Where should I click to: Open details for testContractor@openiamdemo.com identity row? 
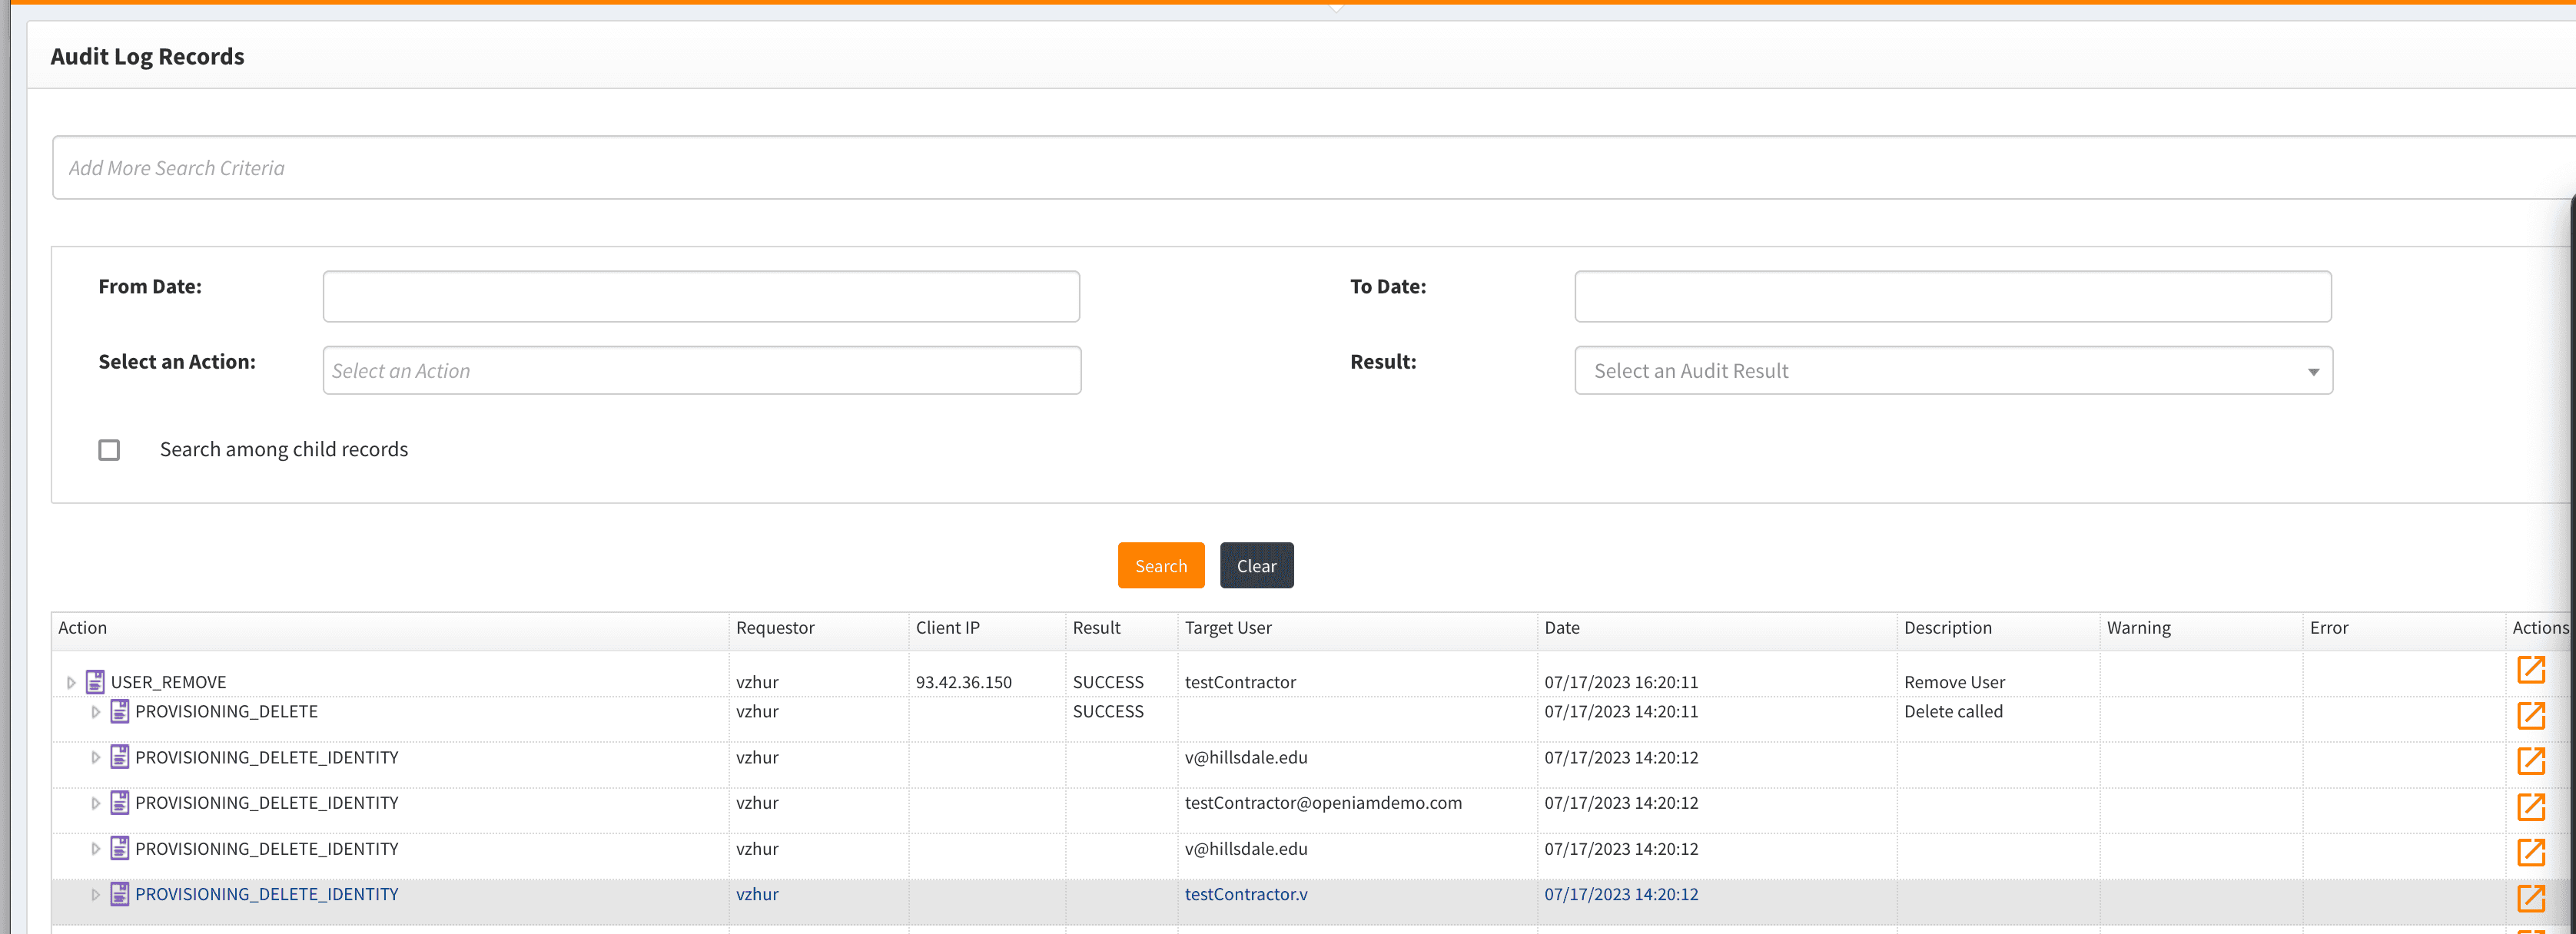[2530, 807]
